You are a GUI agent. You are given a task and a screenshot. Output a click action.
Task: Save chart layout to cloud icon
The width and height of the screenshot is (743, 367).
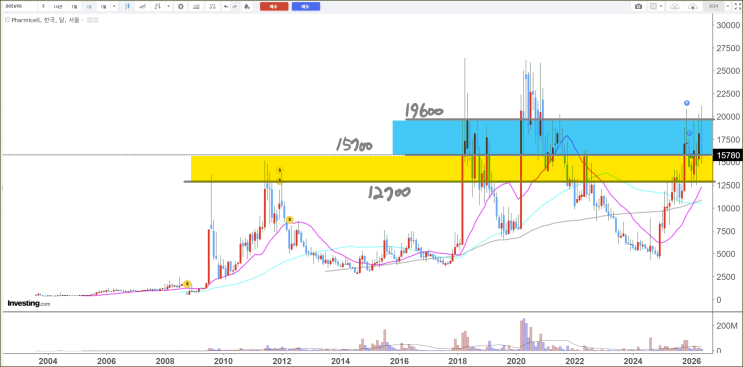[693, 7]
